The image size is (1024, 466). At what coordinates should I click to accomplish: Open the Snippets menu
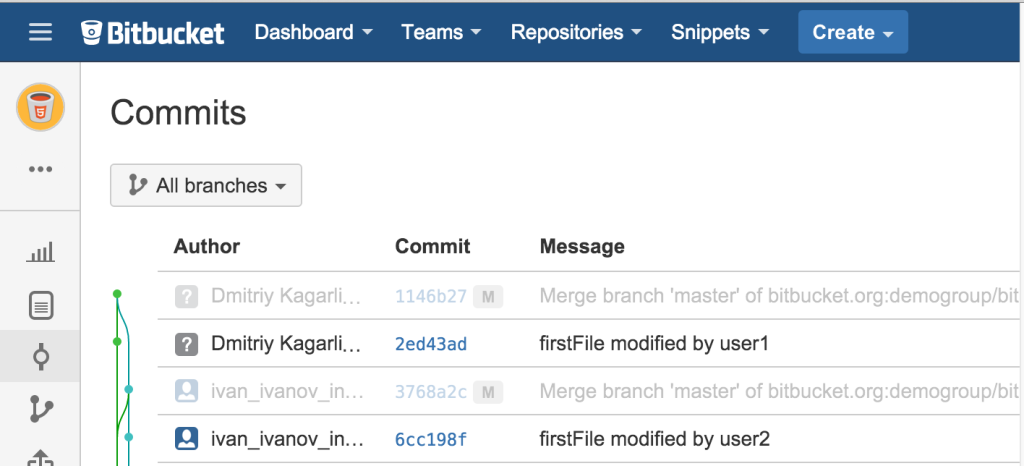tap(720, 32)
